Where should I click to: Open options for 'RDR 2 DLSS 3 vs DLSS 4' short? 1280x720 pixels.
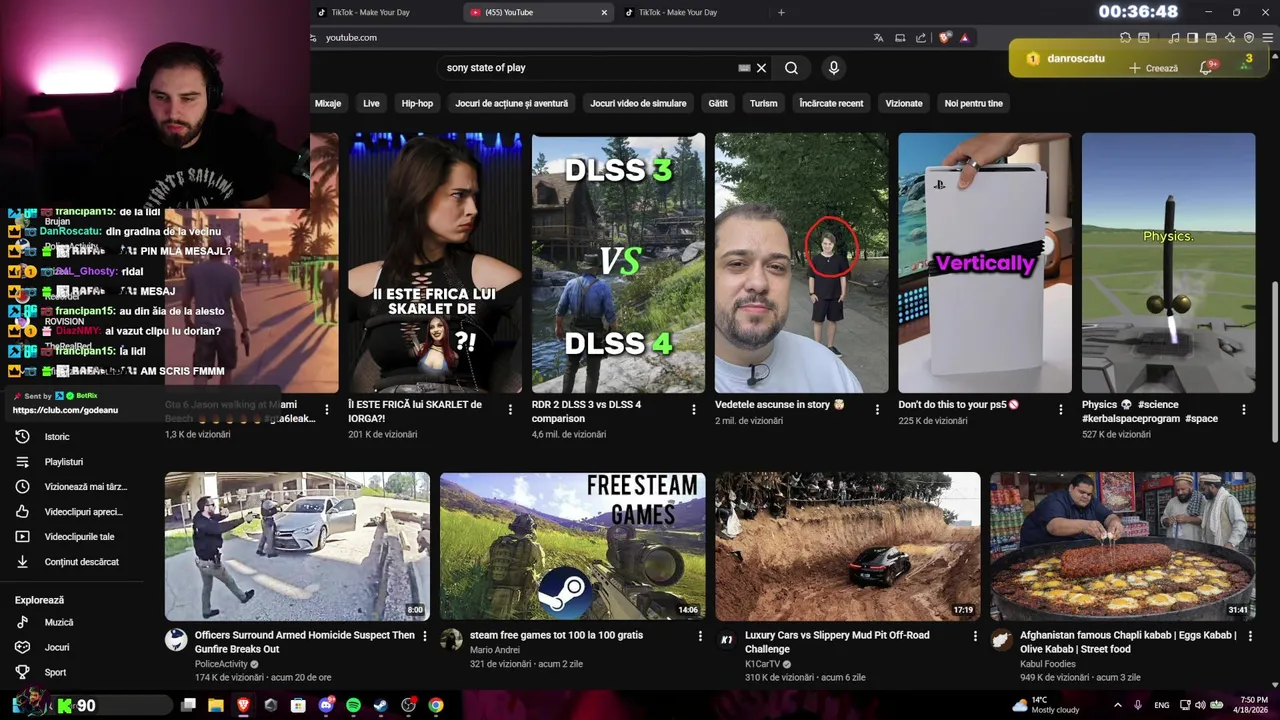693,410
